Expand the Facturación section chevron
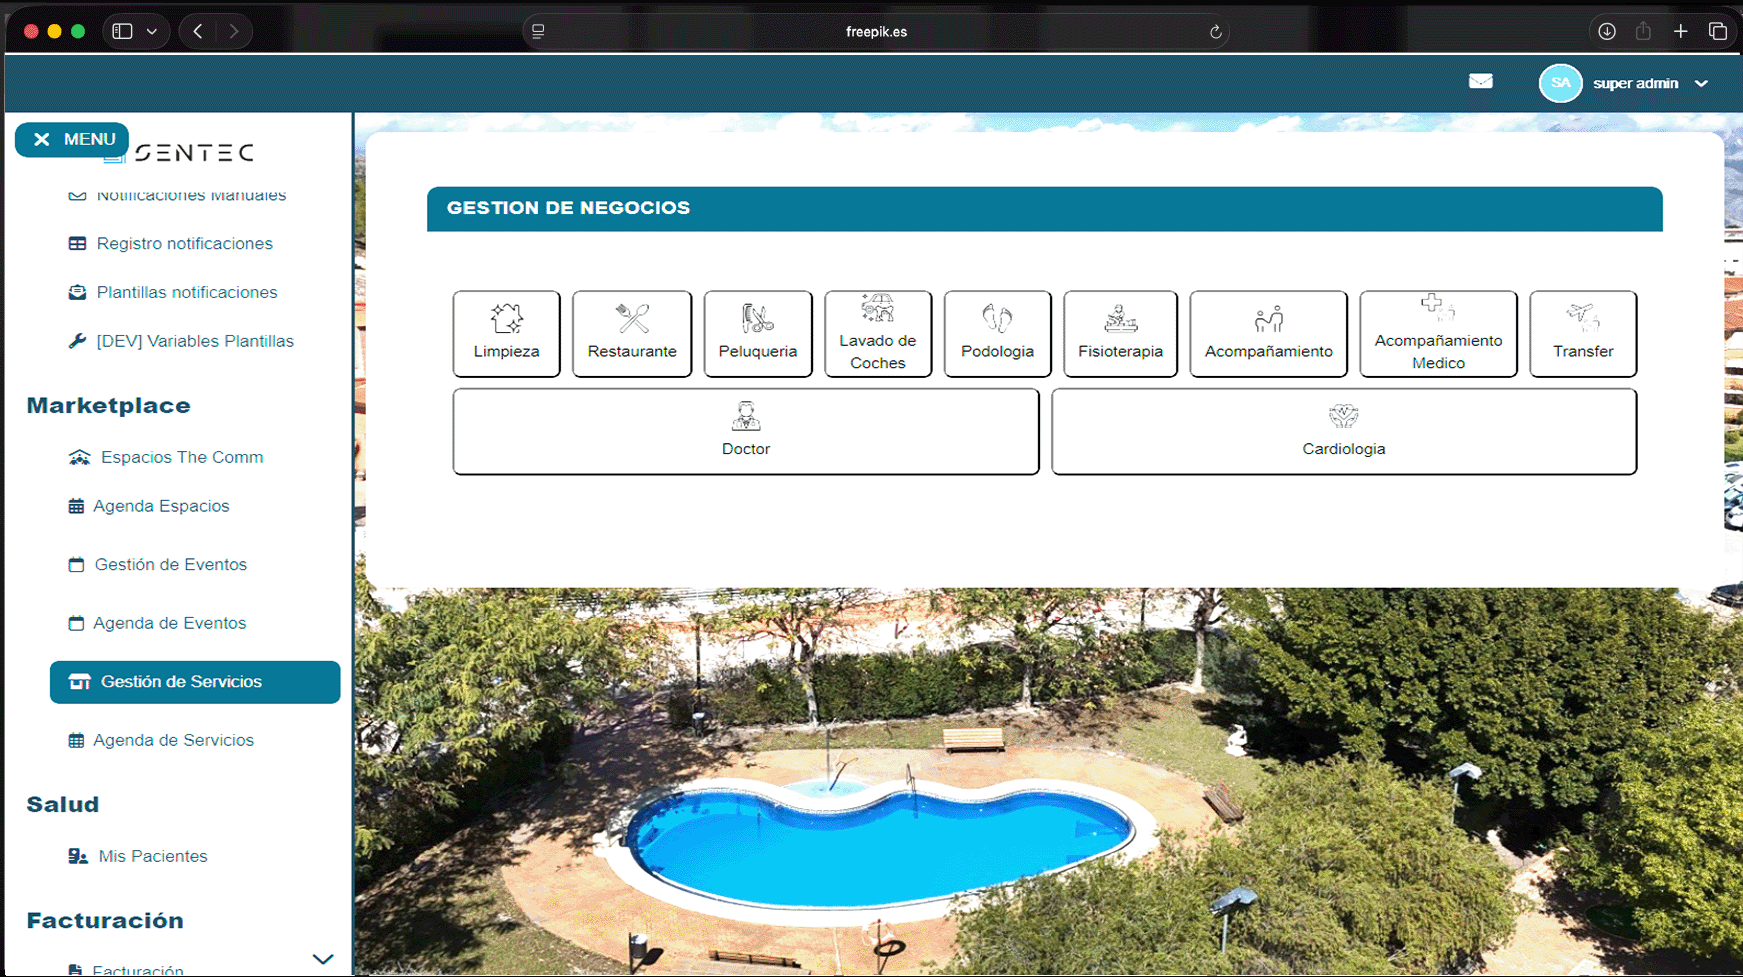1743x977 pixels. click(x=322, y=959)
